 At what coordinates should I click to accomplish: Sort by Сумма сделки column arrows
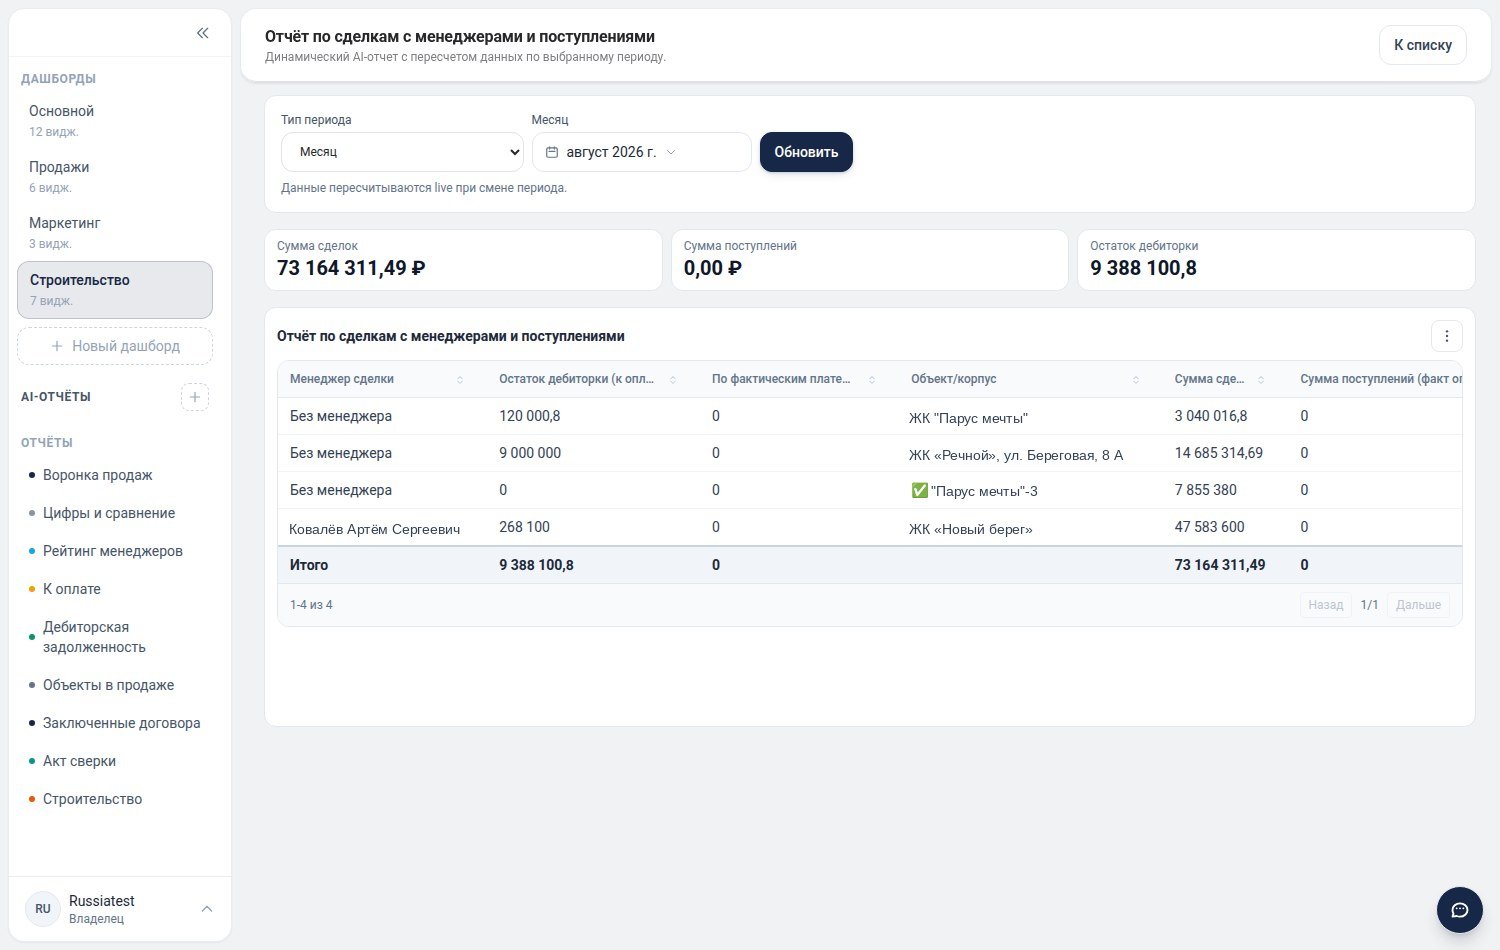[x=1261, y=380]
